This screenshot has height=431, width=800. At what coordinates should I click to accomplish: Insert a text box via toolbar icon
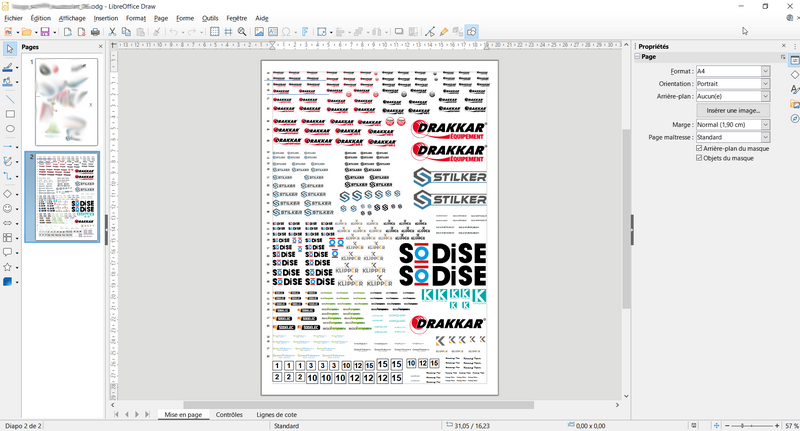(x=273, y=32)
